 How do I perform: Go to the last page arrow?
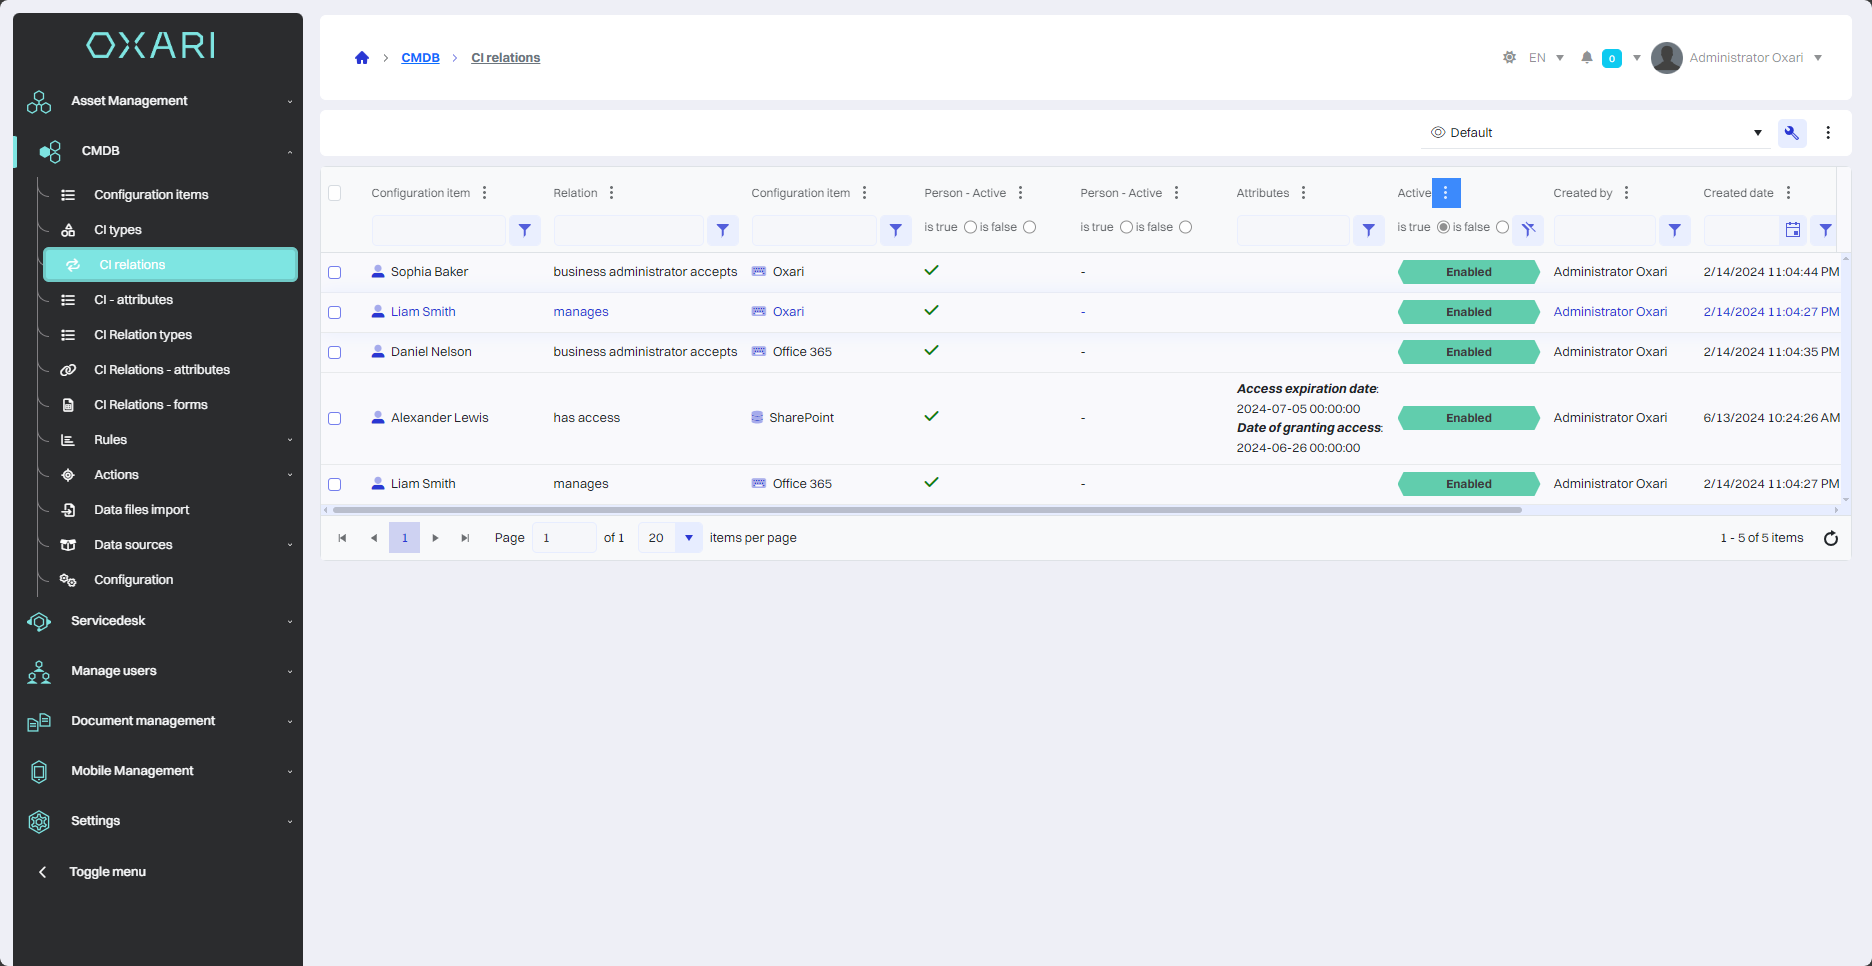(465, 538)
